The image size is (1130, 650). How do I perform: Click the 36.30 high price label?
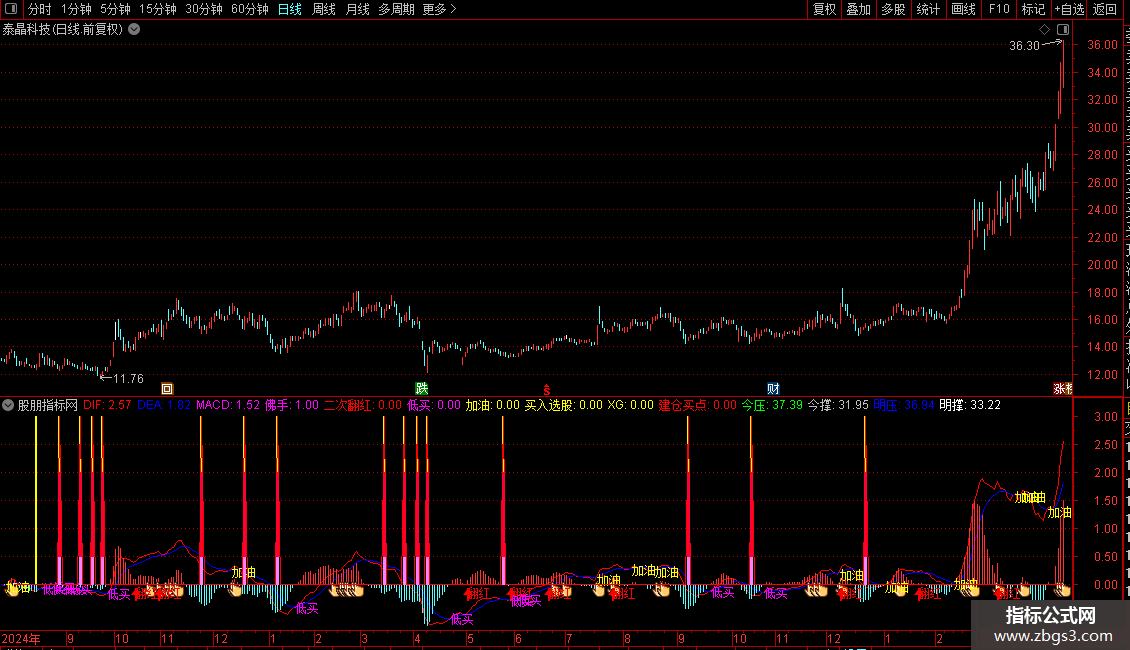tap(1024, 46)
